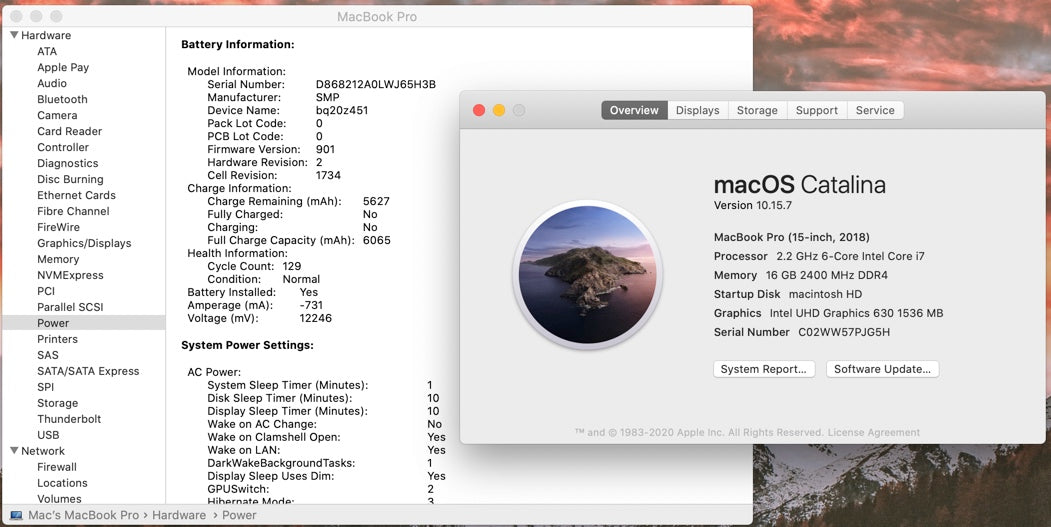This screenshot has width=1051, height=527.
Task: Switch to the Storage tab
Action: pos(757,110)
